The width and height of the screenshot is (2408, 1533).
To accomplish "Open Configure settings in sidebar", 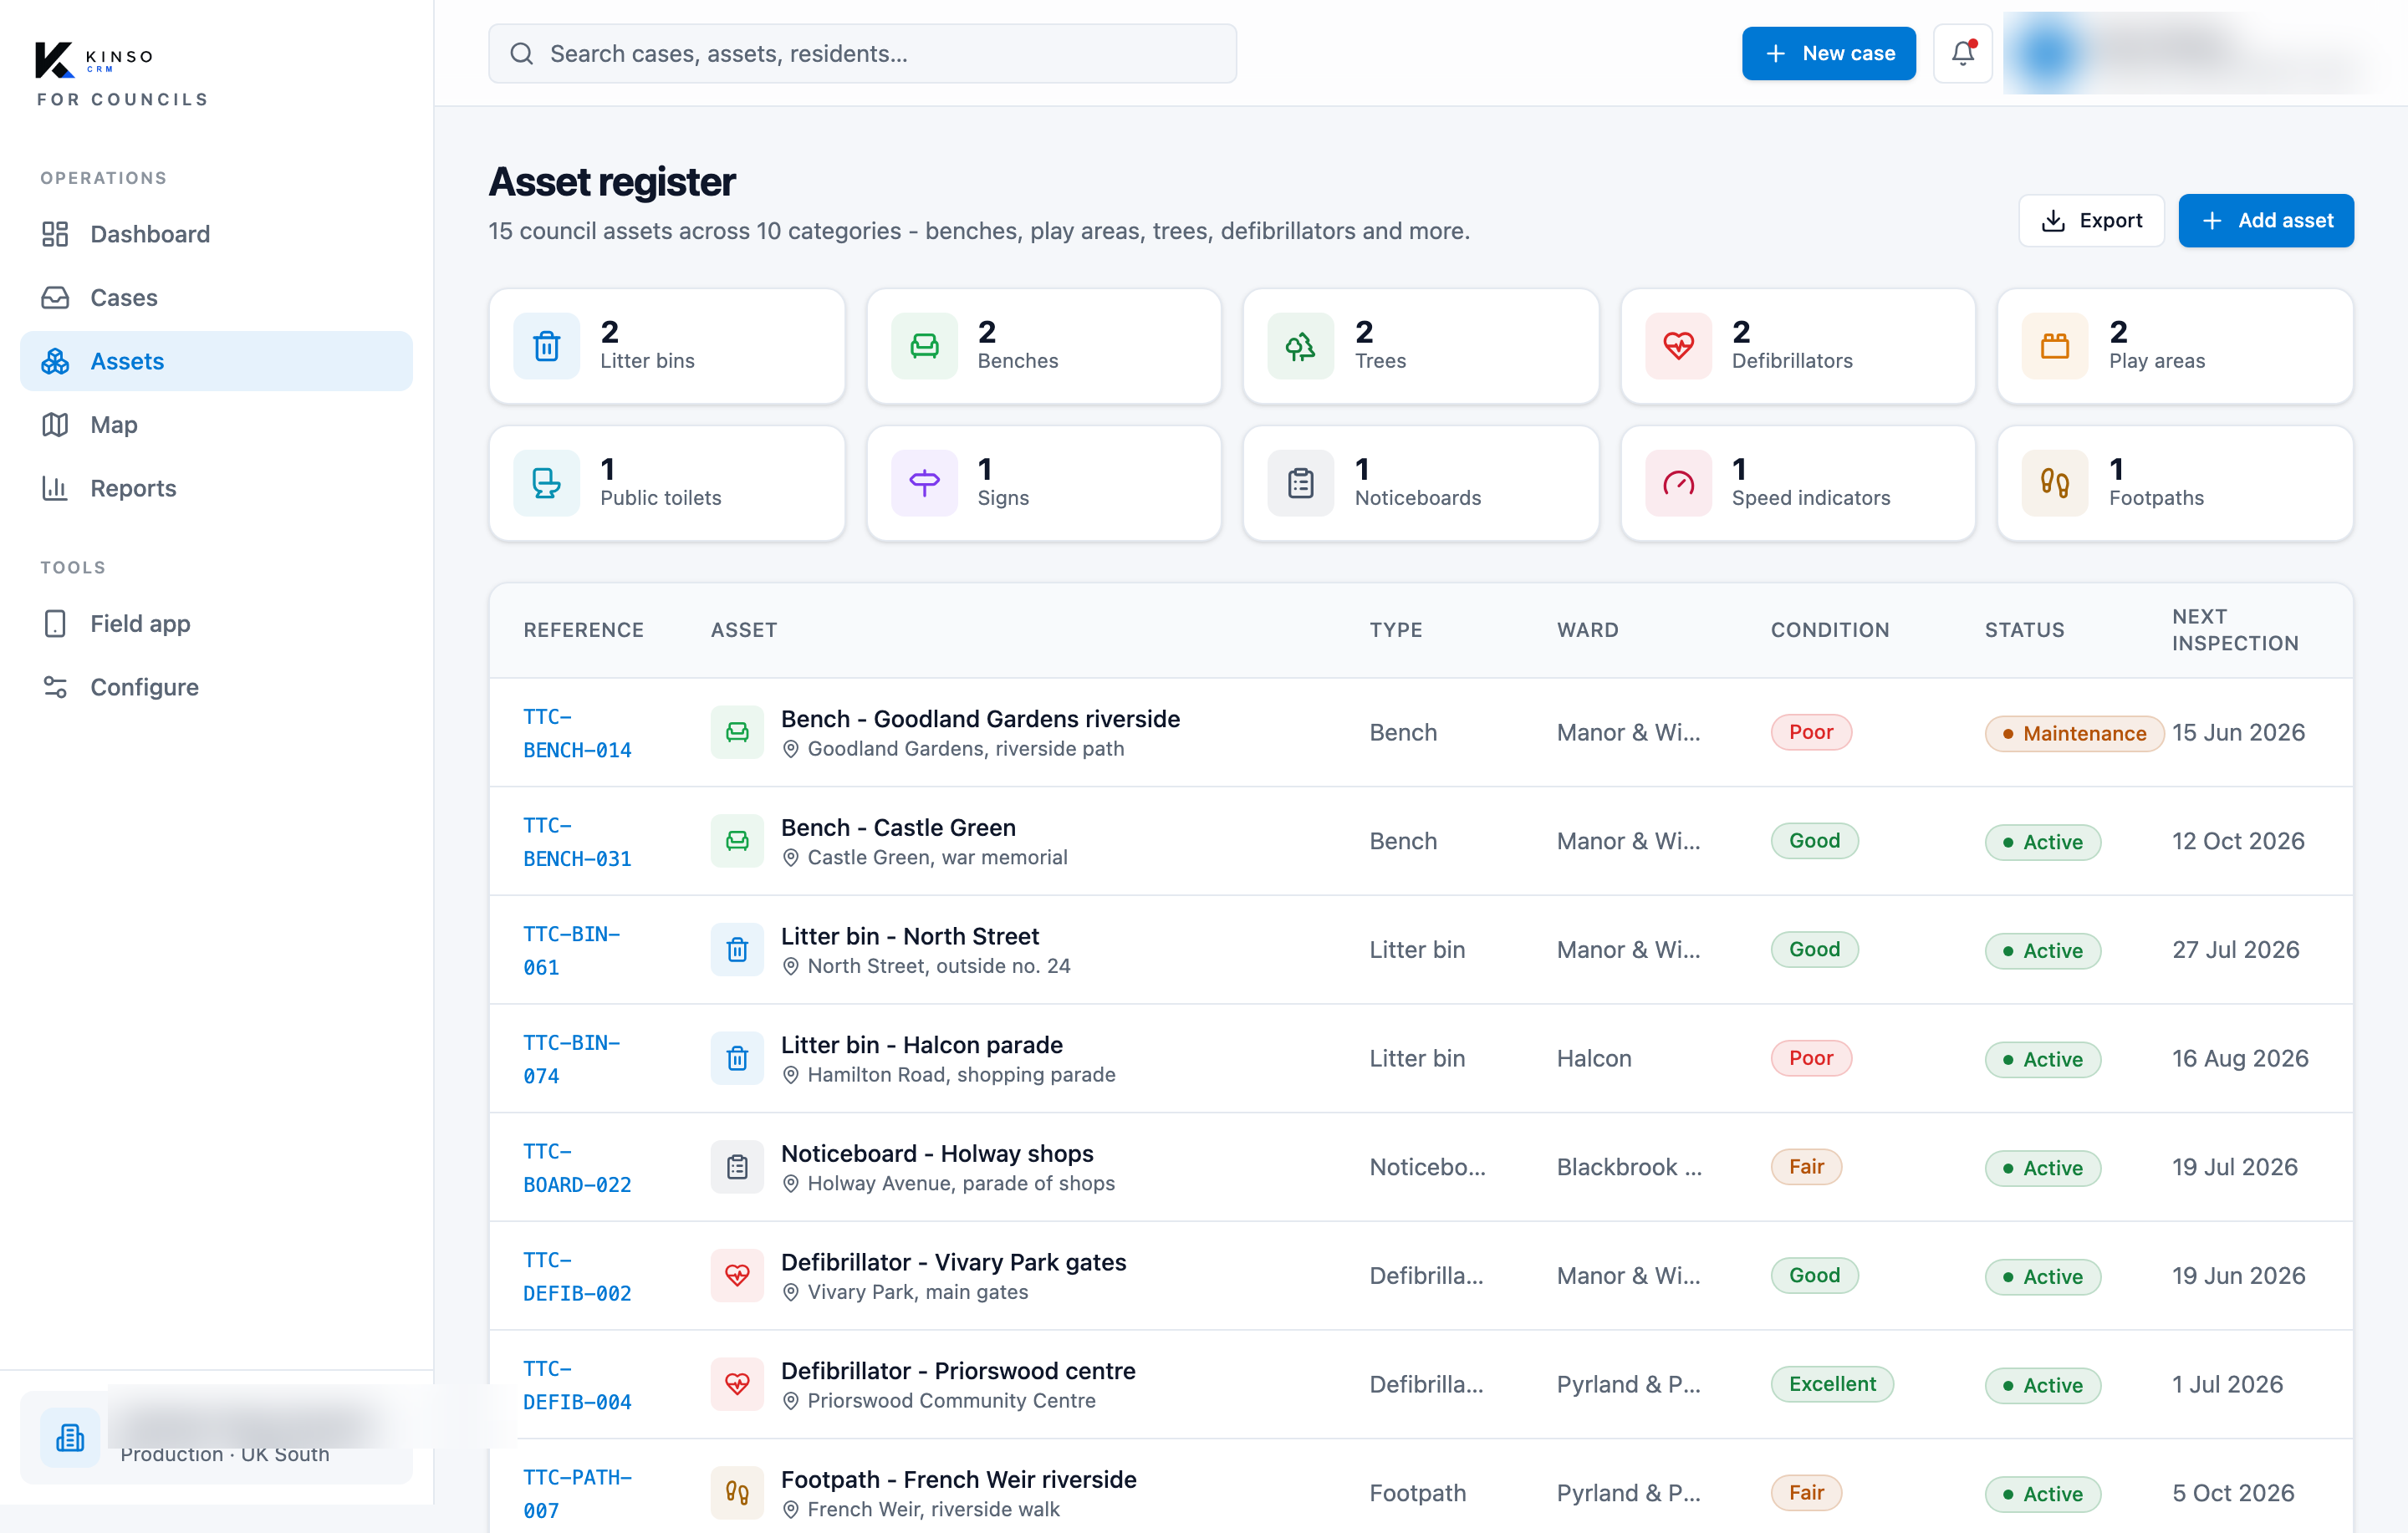I will coord(216,687).
